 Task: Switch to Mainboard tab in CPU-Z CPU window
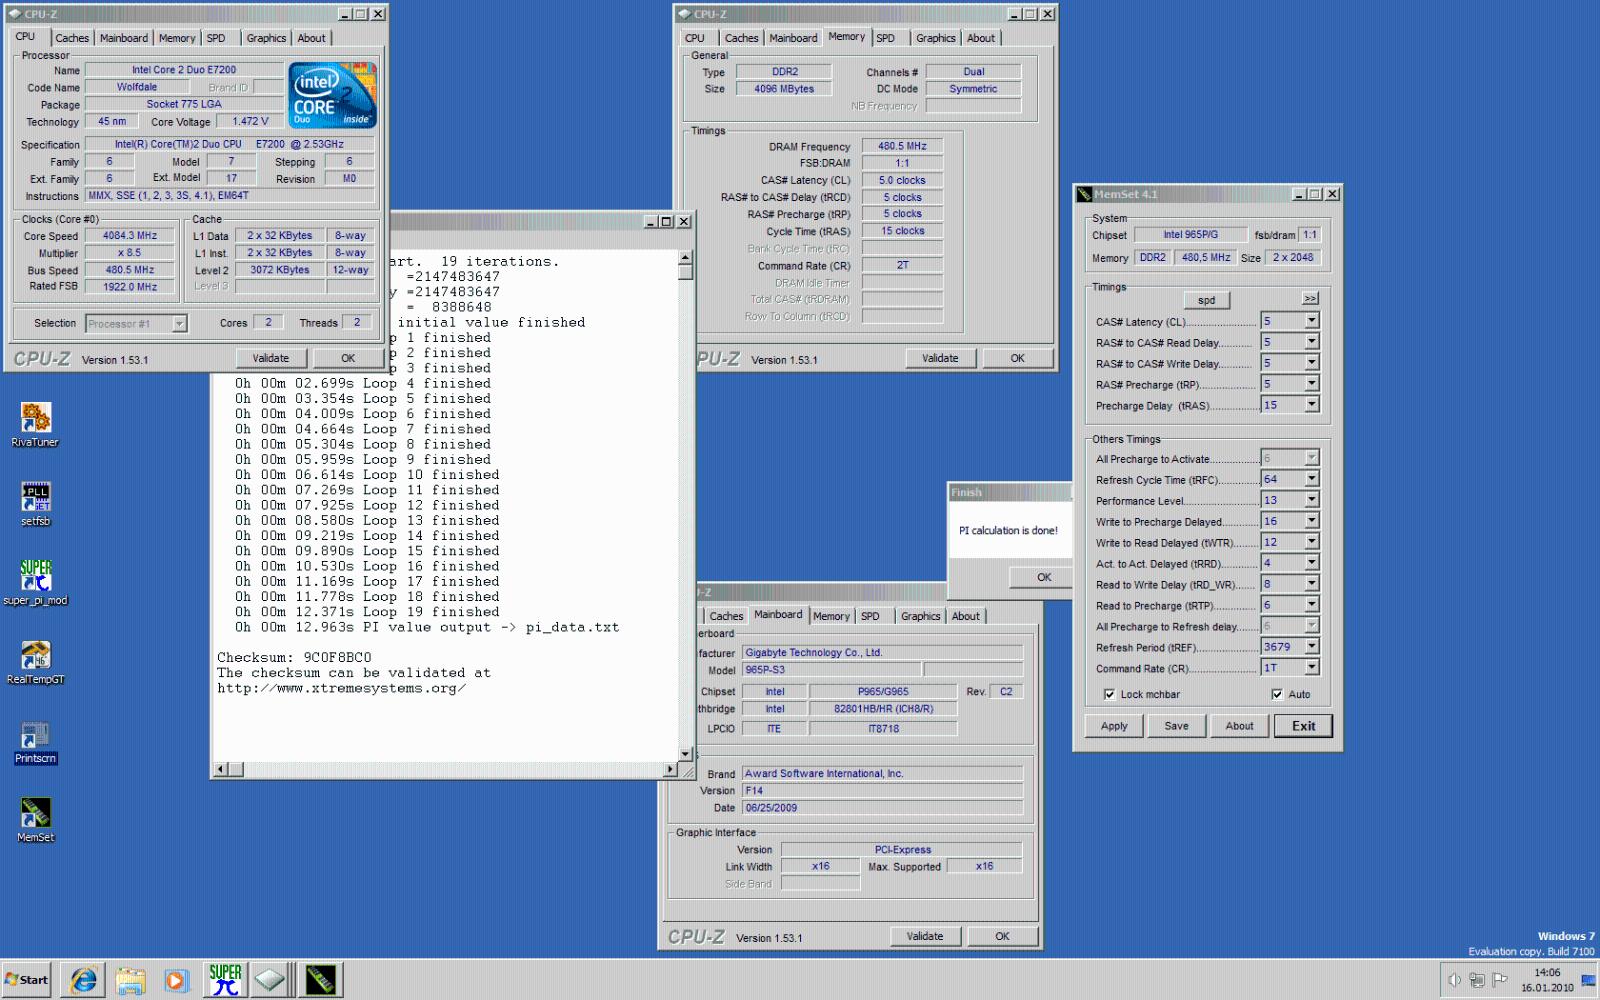point(124,38)
